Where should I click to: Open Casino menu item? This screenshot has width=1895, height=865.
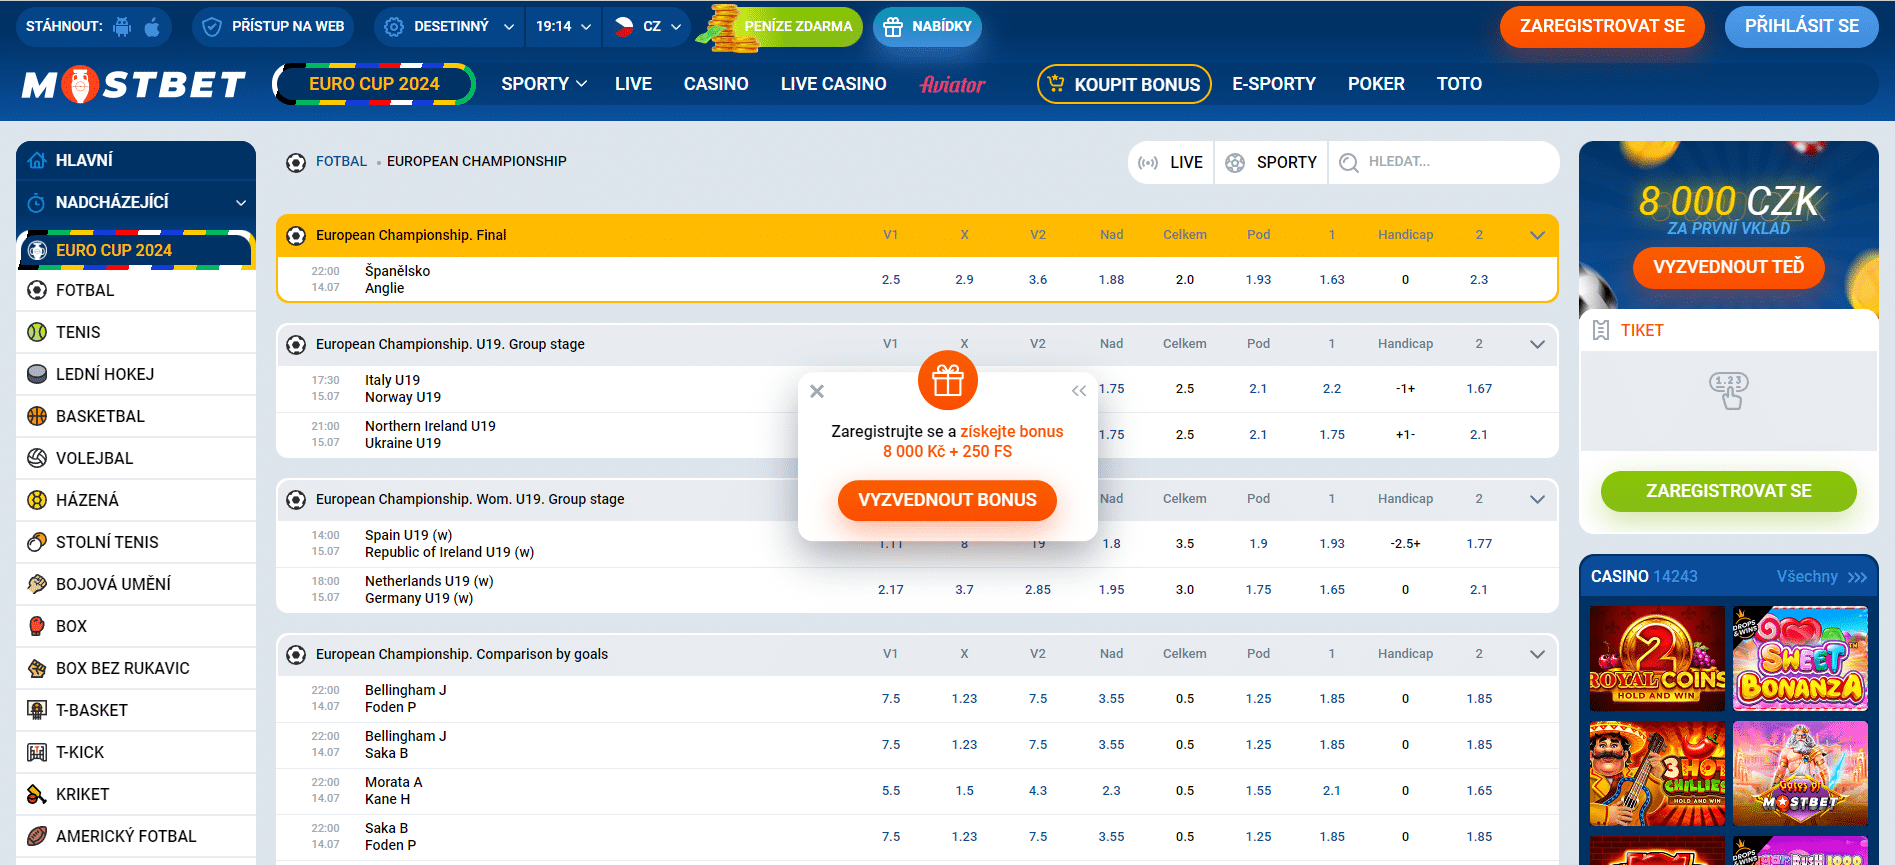[716, 84]
